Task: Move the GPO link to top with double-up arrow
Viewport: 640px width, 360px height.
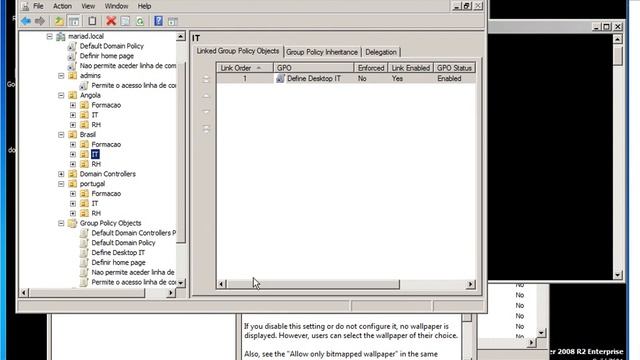Action: tap(206, 79)
